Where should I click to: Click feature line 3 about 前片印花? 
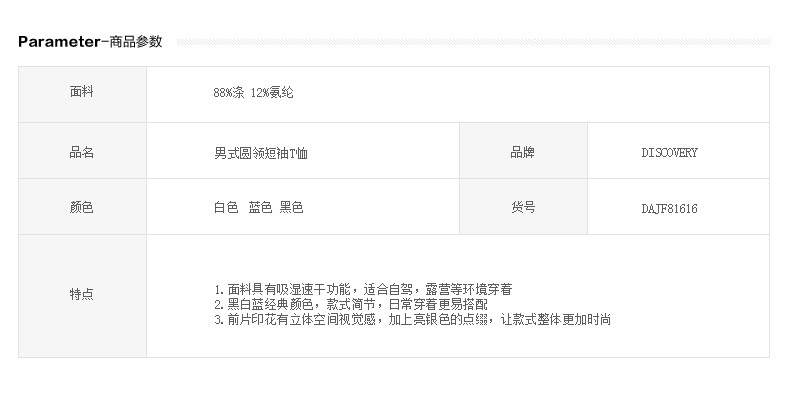tap(412, 319)
